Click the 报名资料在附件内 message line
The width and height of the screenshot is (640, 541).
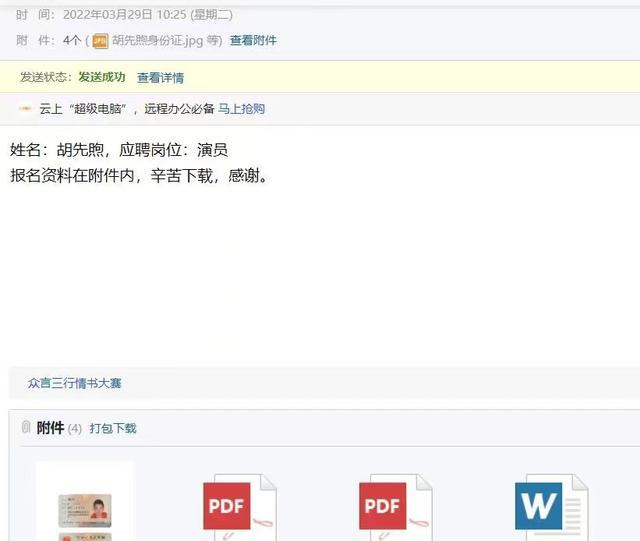[x=138, y=176]
